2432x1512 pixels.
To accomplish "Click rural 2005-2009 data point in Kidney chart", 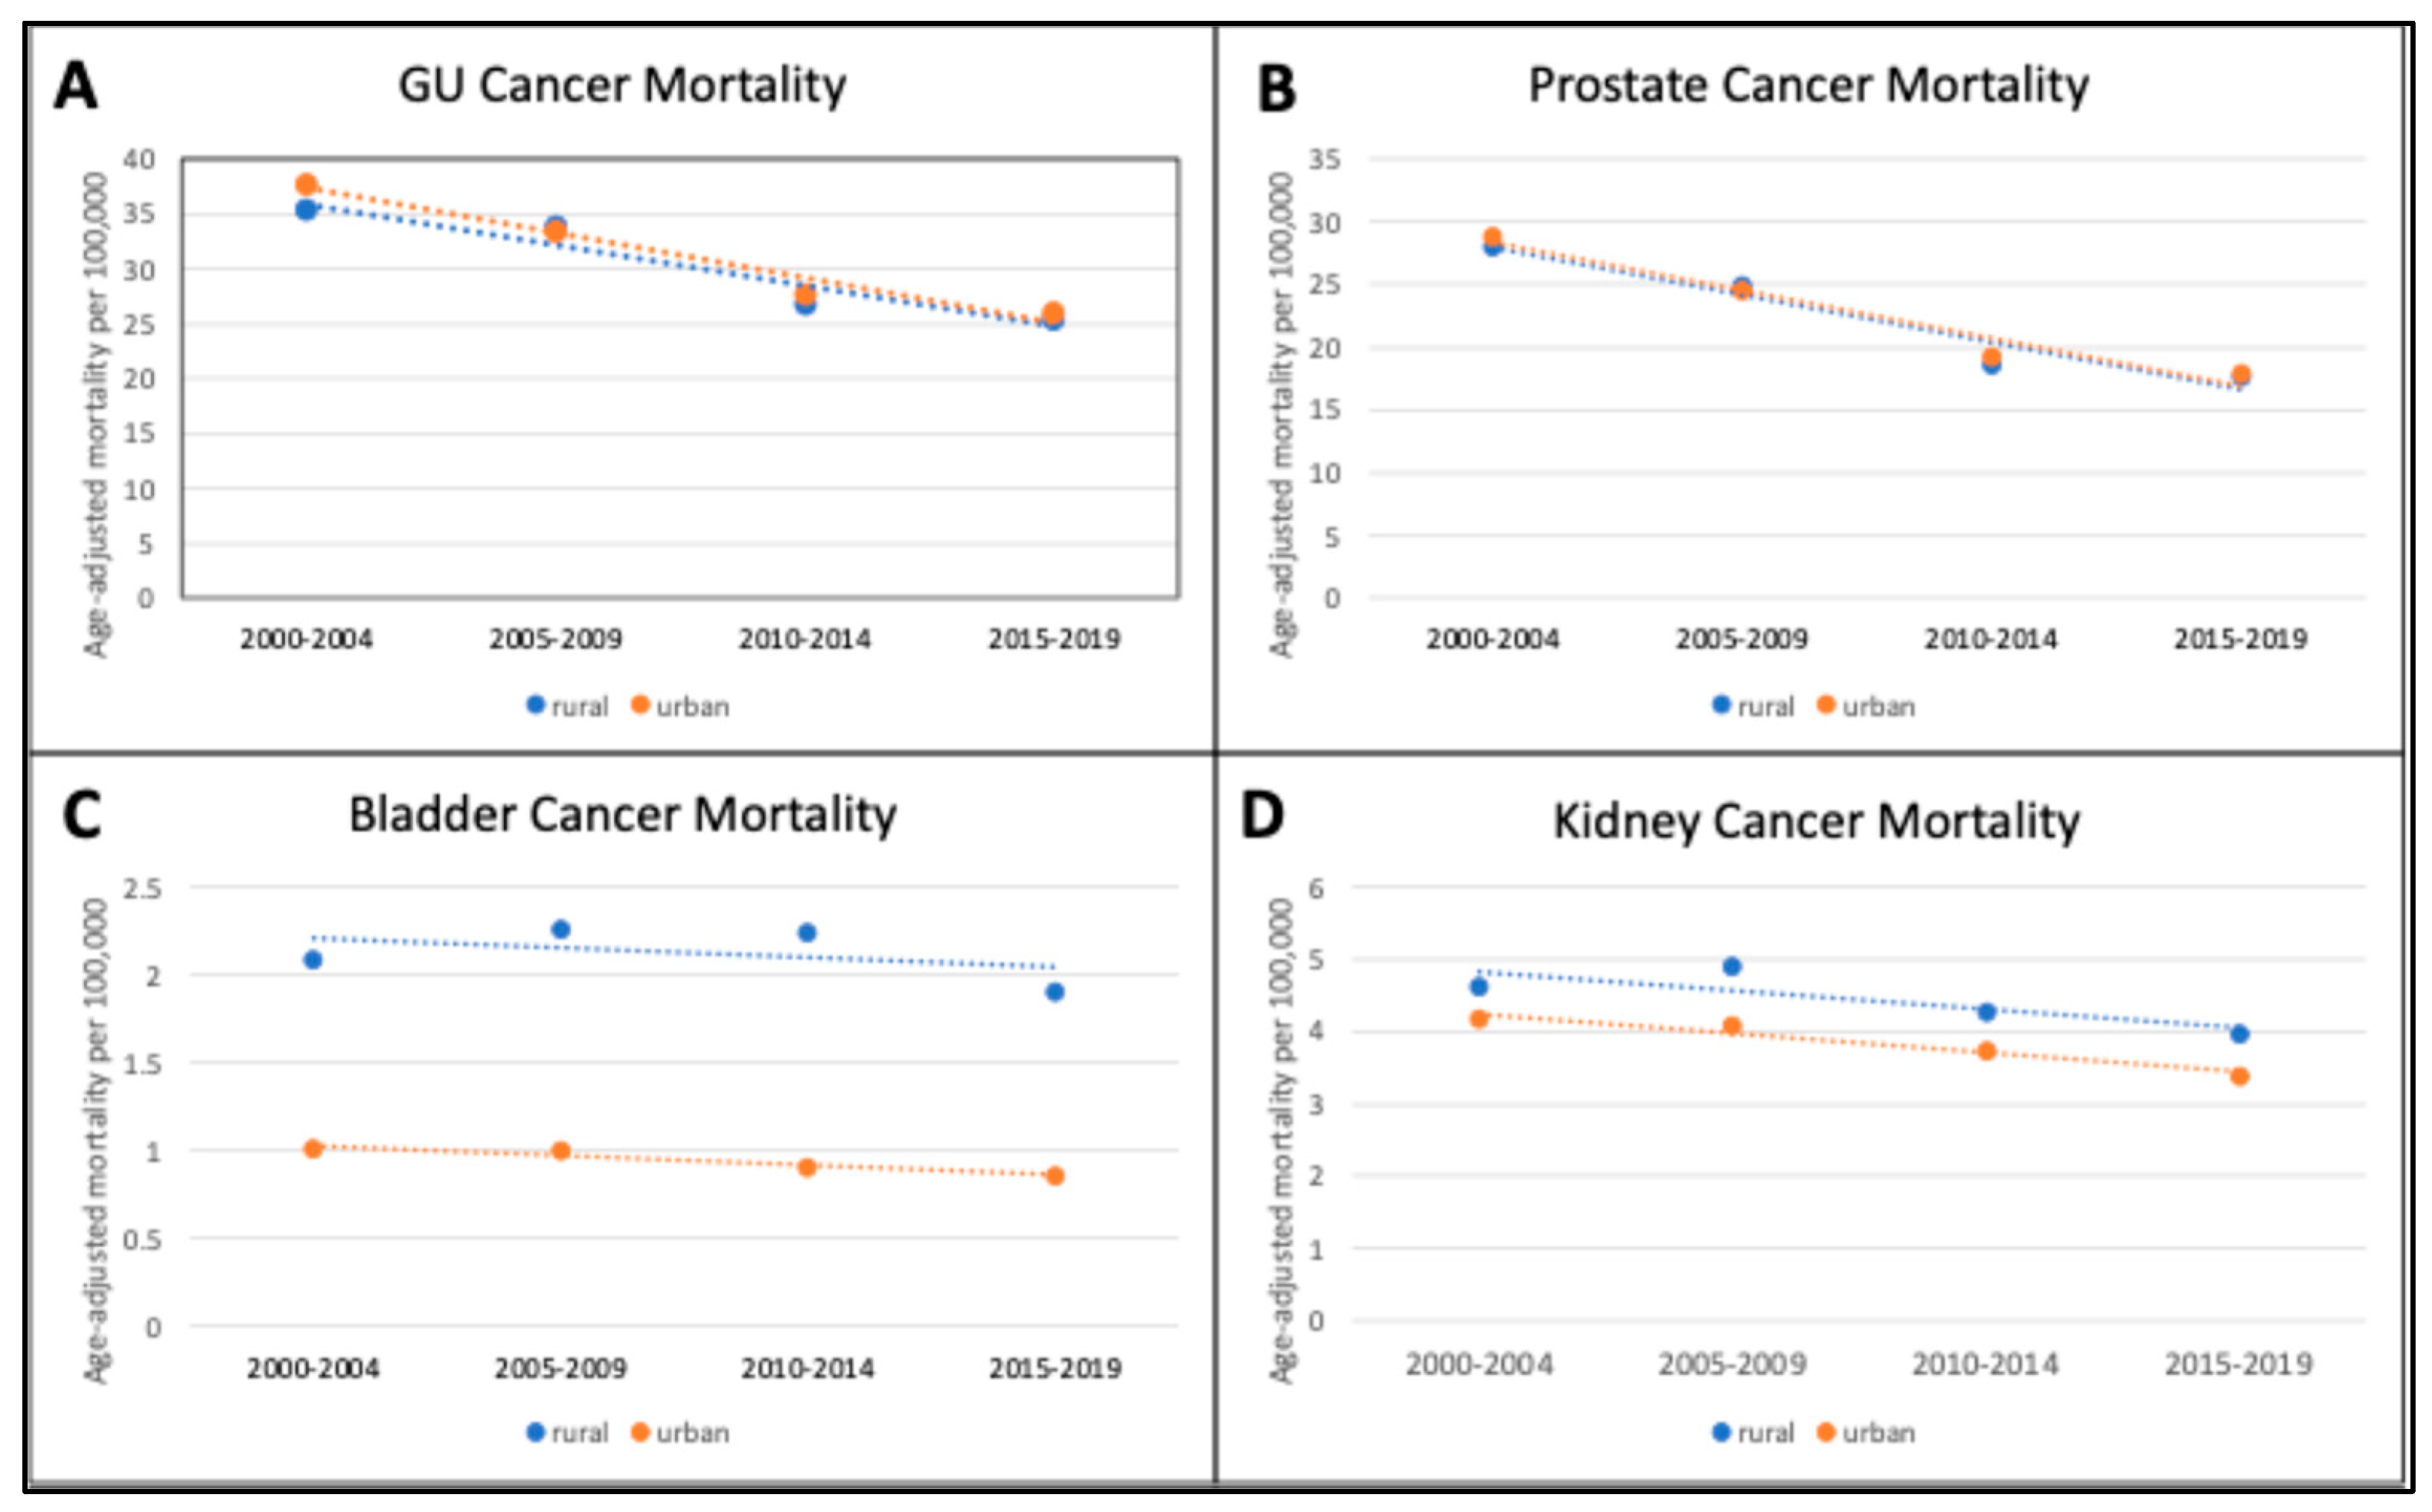I will click(1732, 966).
